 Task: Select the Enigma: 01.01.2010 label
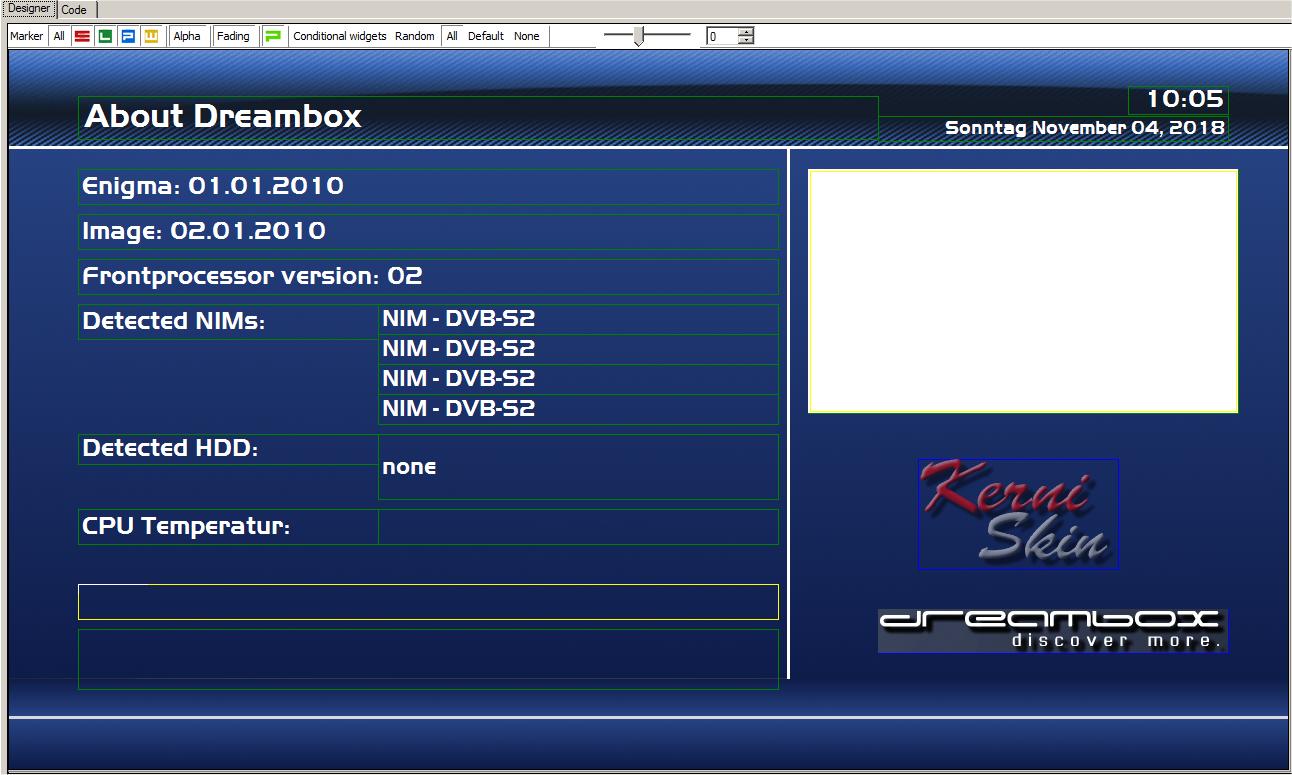pos(428,187)
